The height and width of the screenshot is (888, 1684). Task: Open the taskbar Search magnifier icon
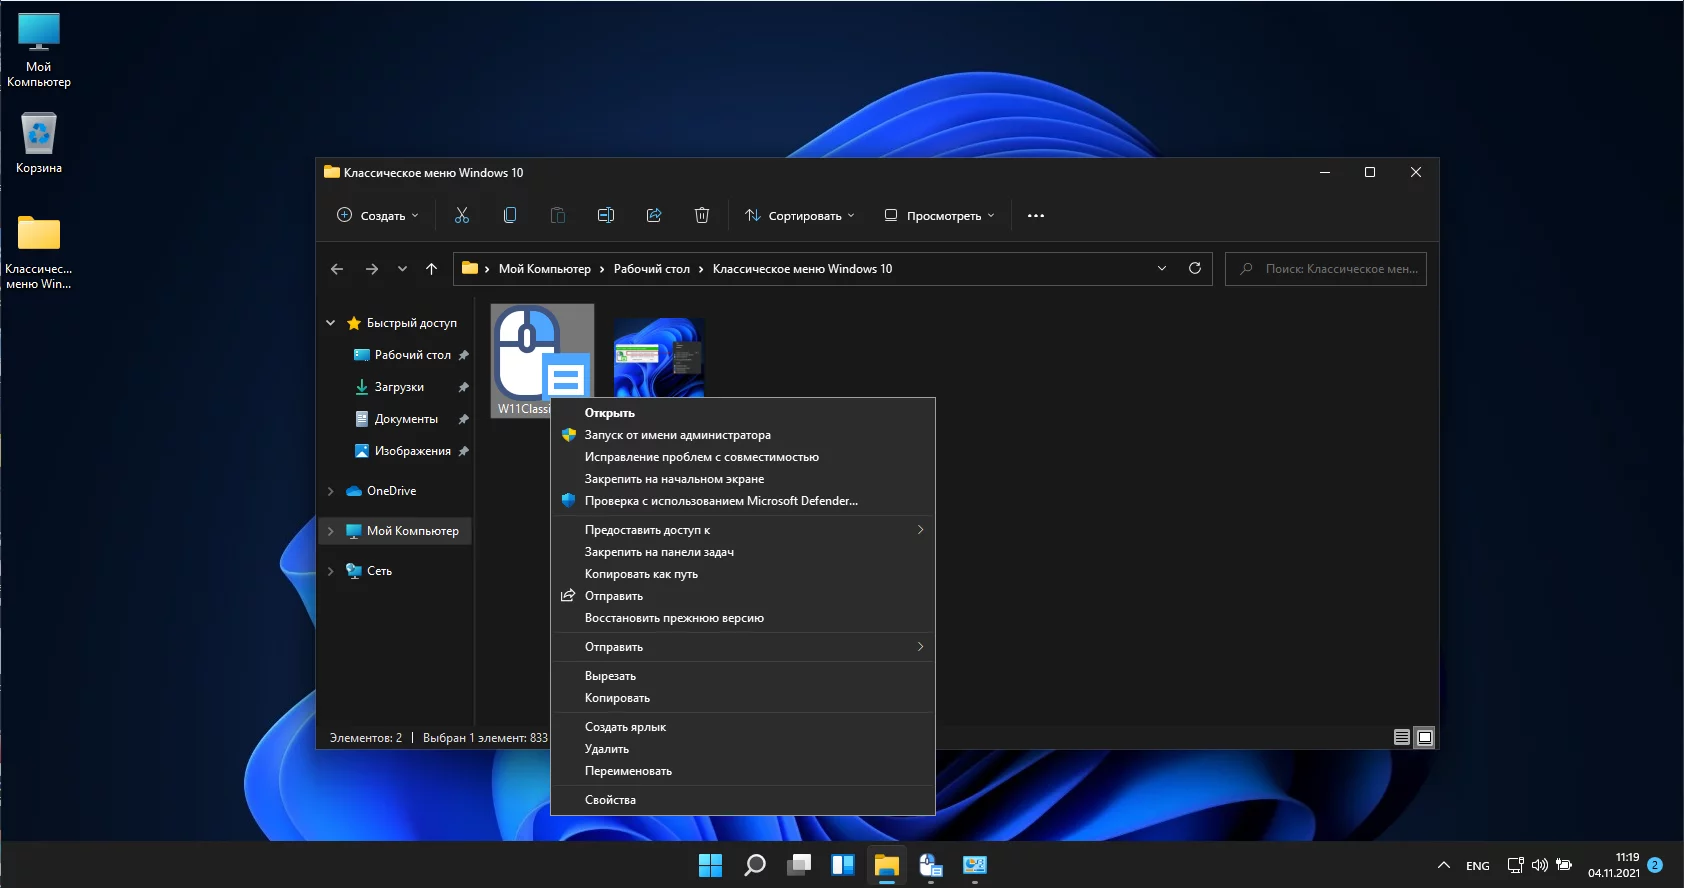755,865
